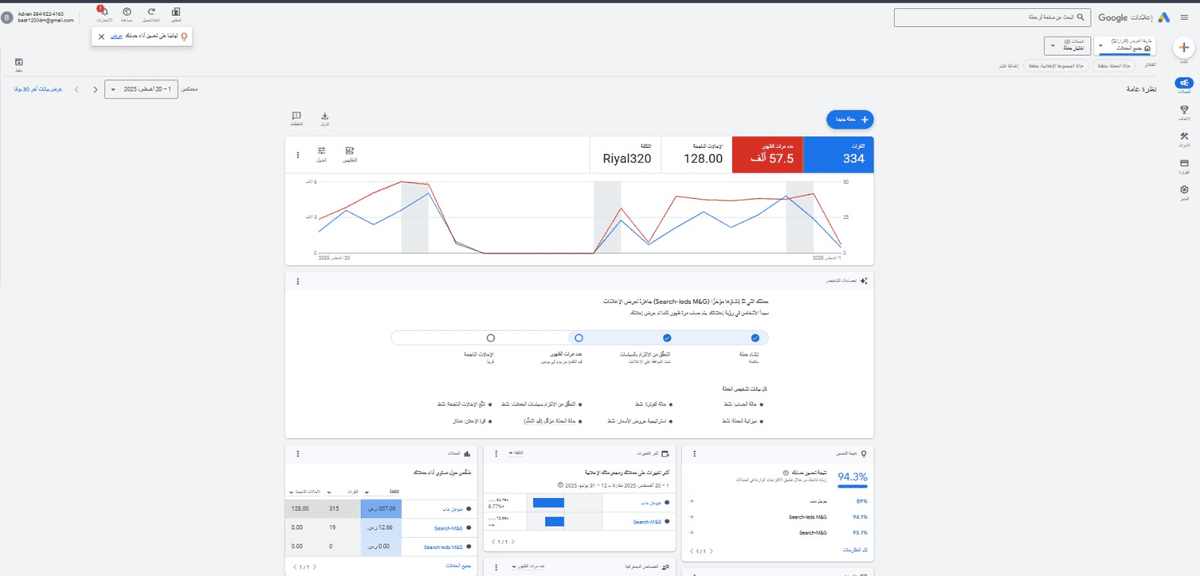Image resolution: width=1200 pixels, height=576 pixels.
Task: Download the performance chart data
Action: tap(325, 118)
